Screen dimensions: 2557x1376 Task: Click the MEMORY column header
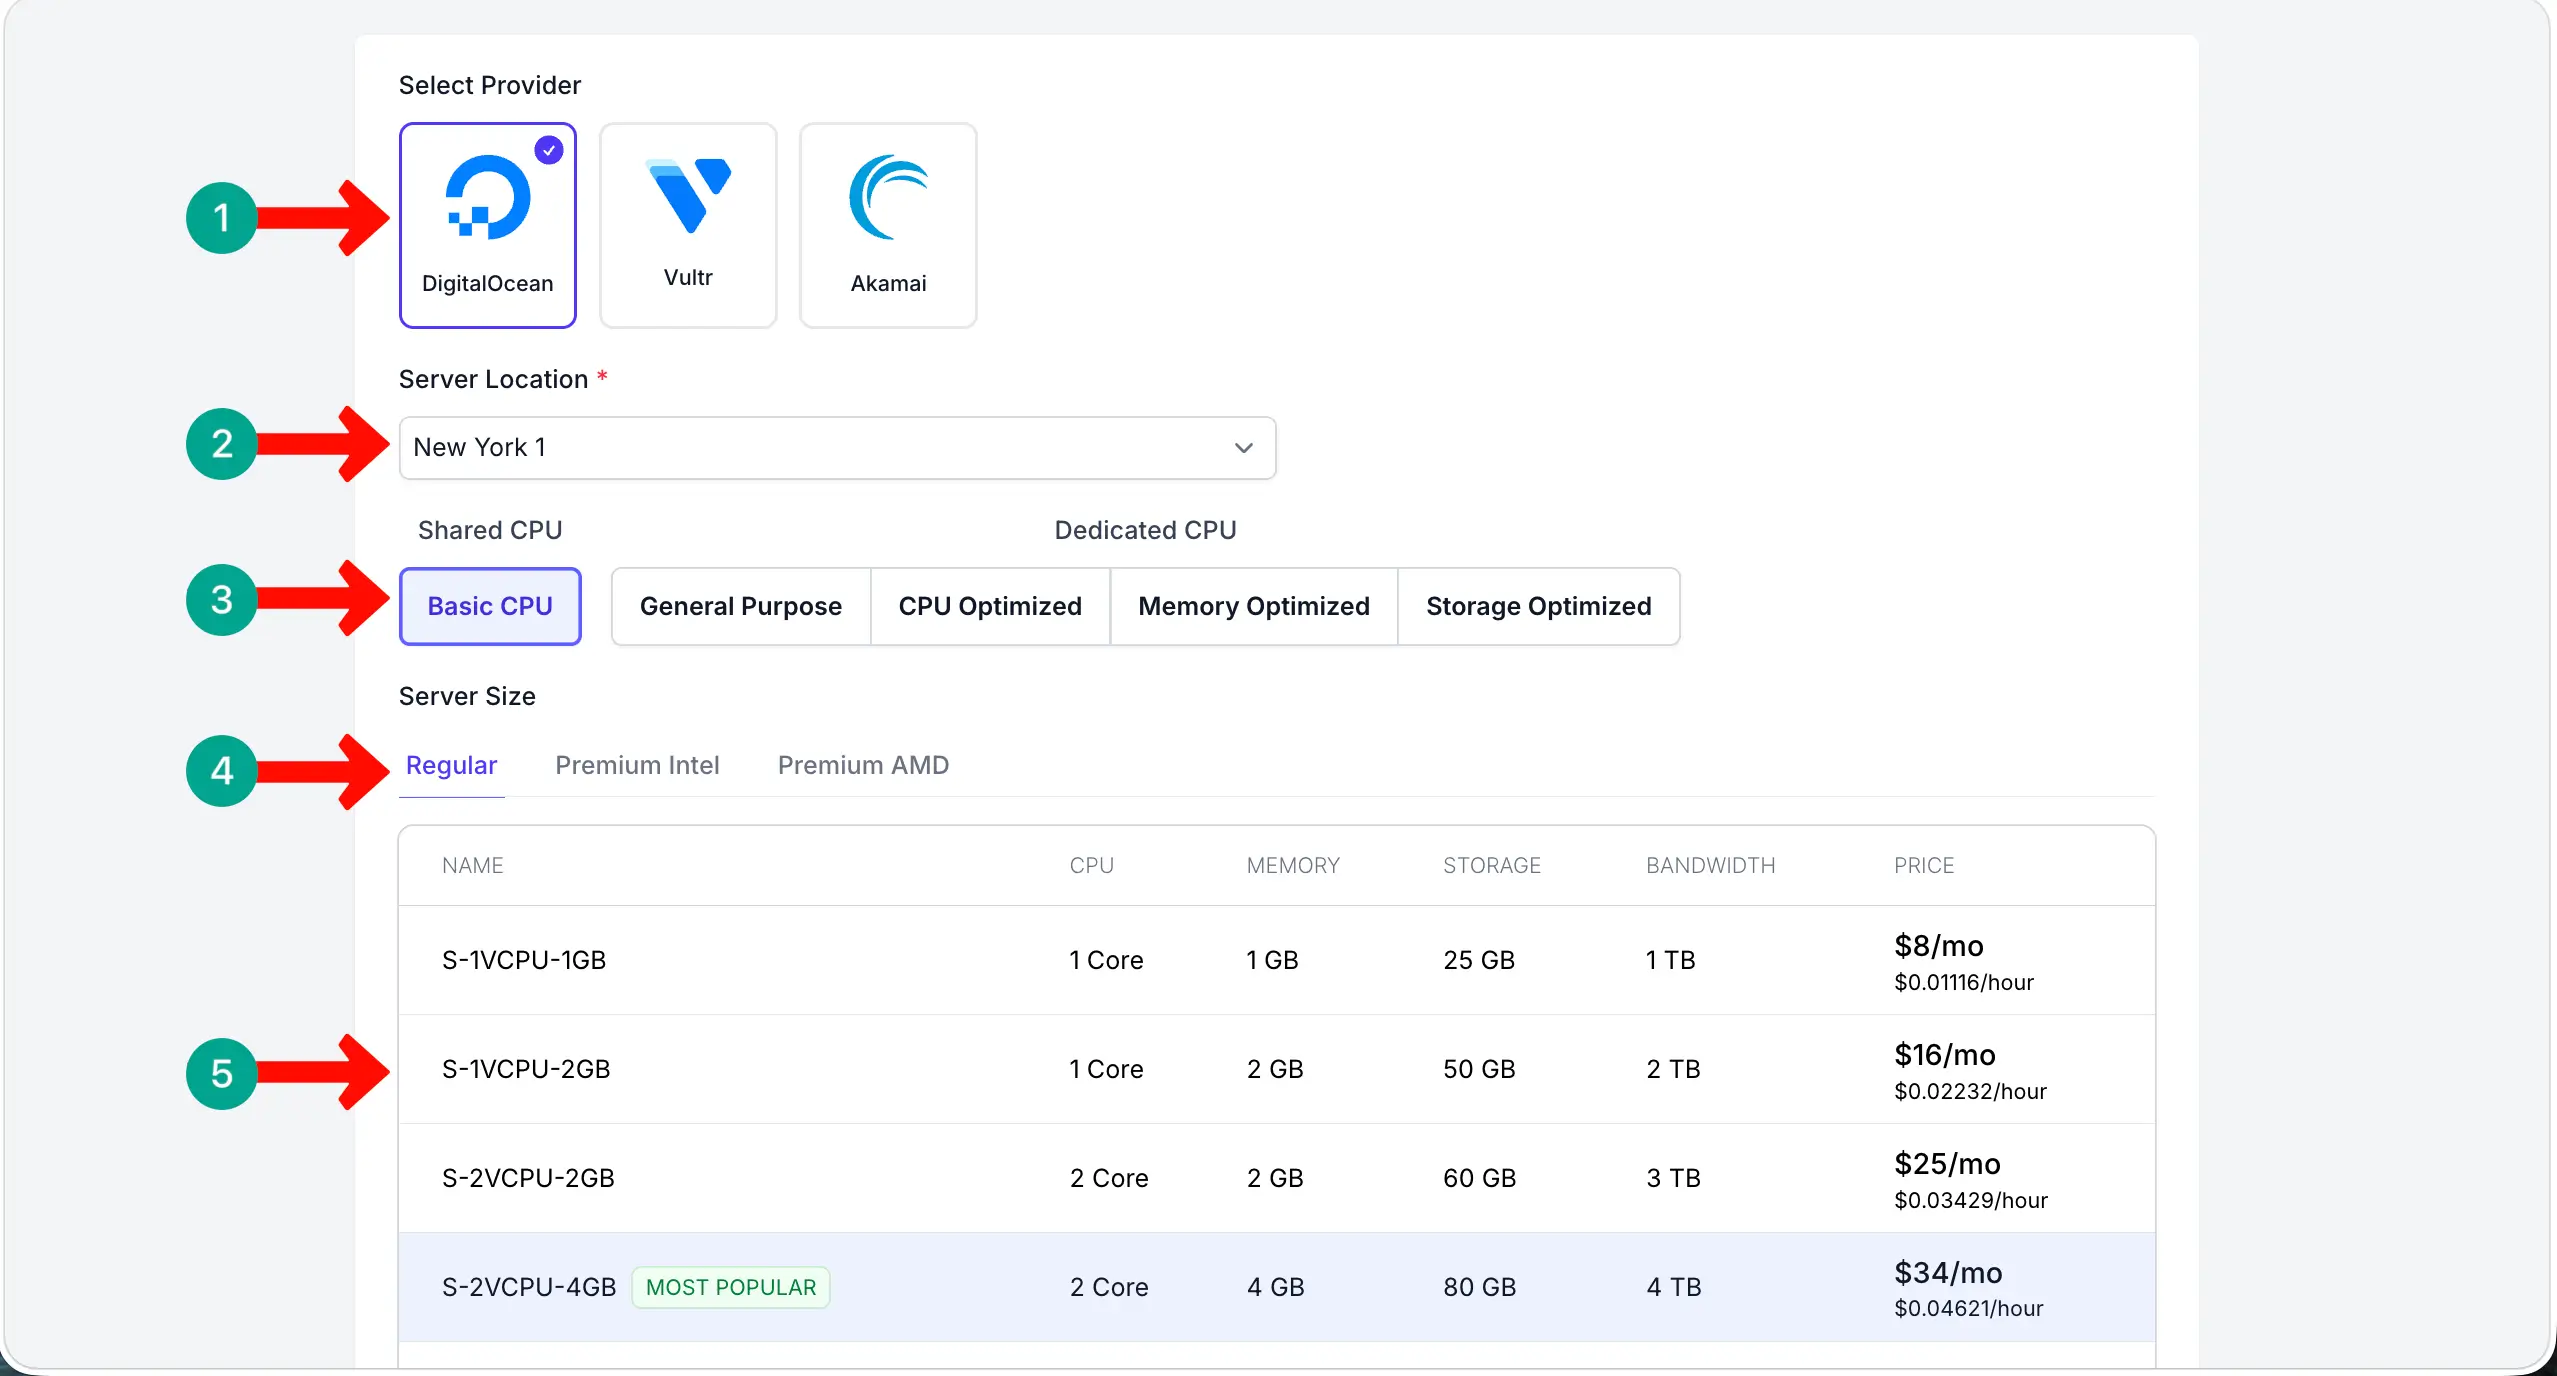click(1293, 865)
